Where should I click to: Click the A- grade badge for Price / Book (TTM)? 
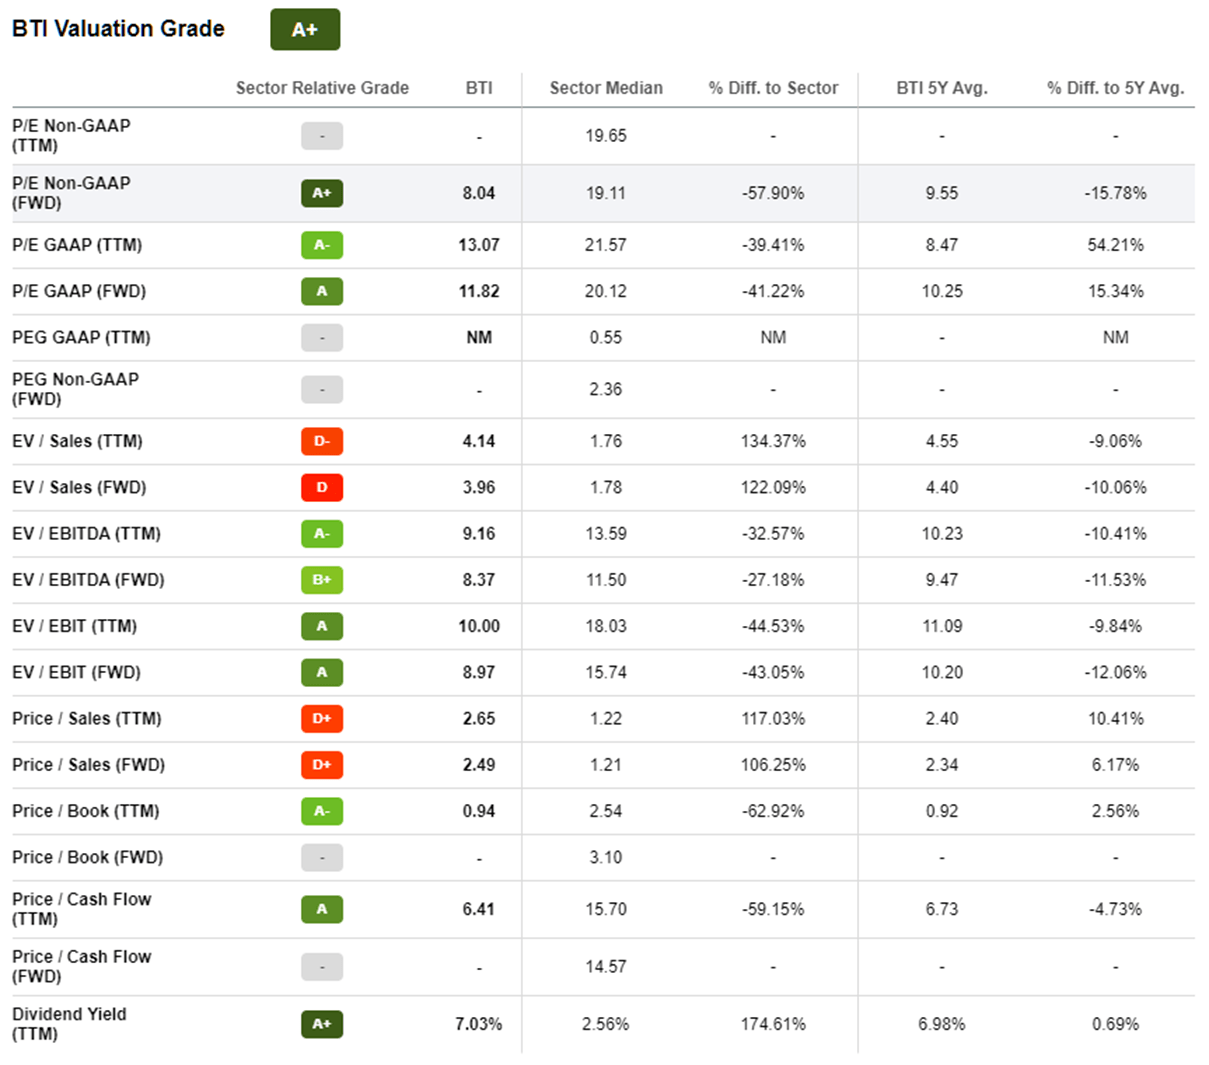coord(322,811)
